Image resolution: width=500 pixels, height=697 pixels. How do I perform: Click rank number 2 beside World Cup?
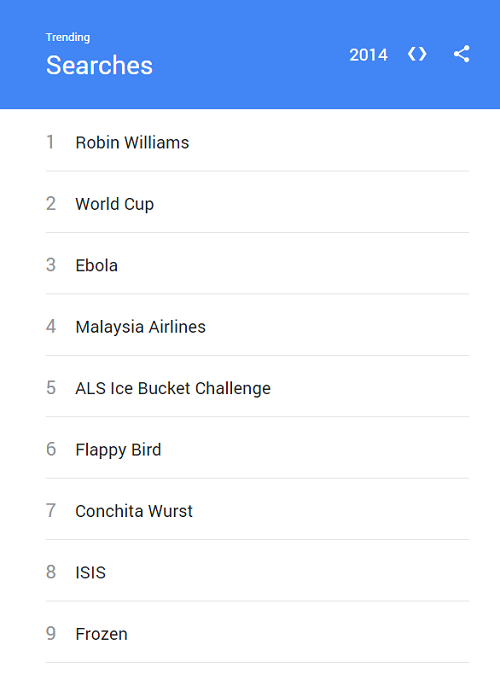click(51, 204)
